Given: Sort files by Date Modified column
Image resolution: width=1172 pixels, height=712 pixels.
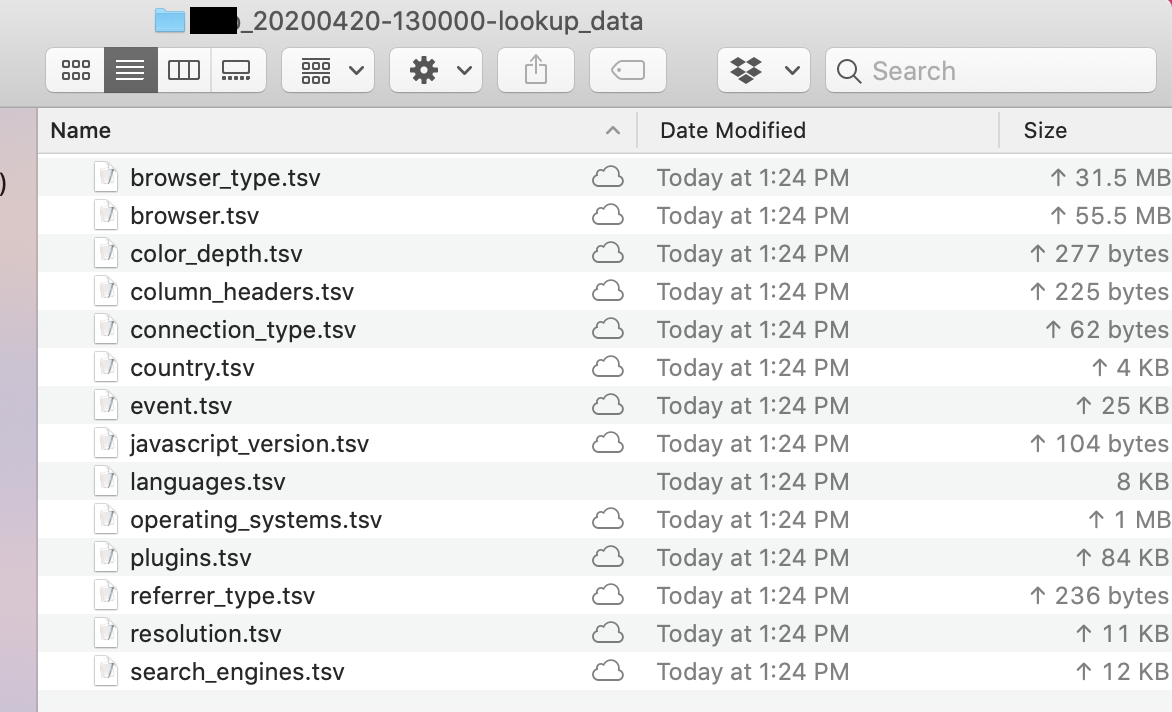Looking at the screenshot, I should (733, 130).
